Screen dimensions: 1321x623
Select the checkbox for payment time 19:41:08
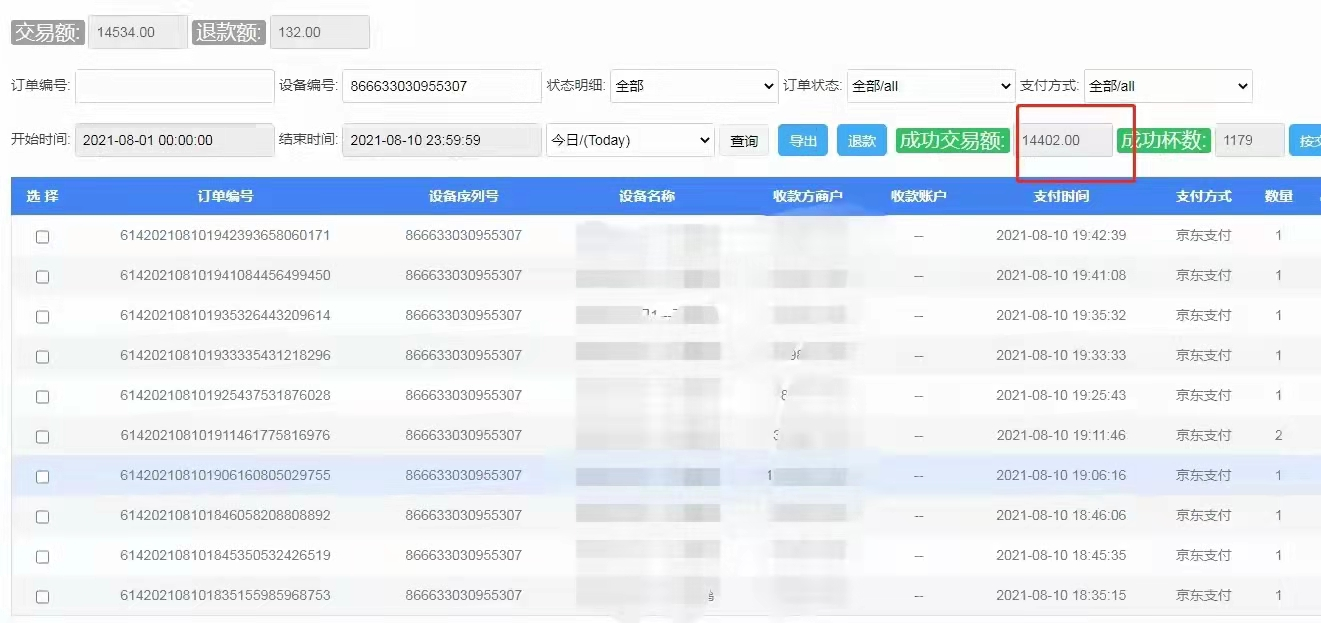pyautogui.click(x=42, y=277)
